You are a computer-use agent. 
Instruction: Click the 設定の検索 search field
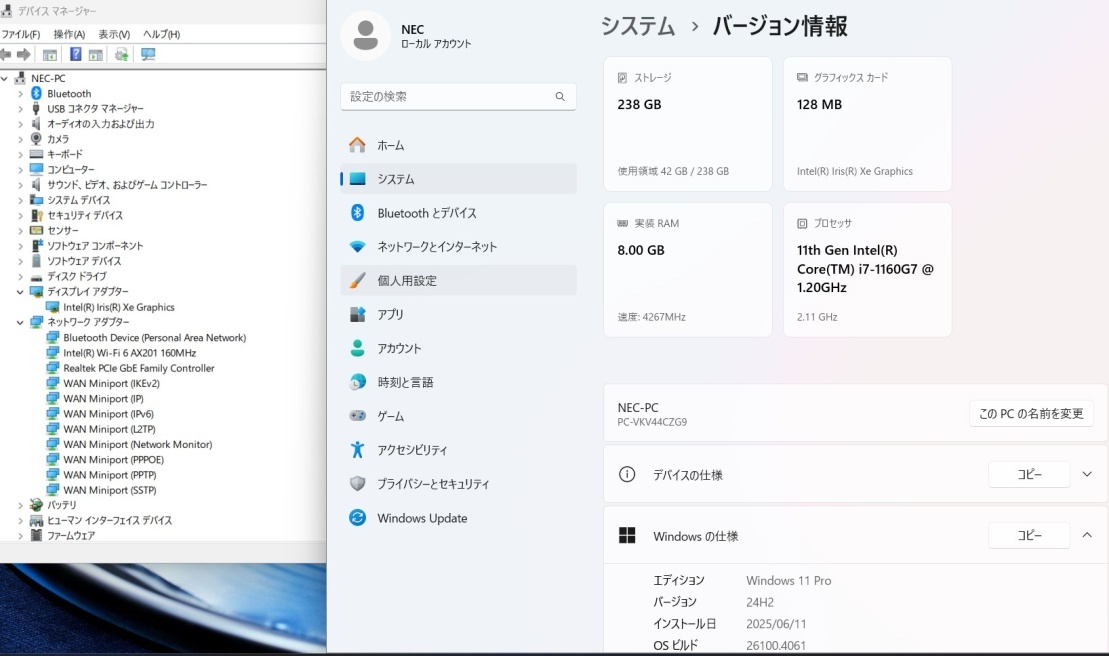[458, 96]
